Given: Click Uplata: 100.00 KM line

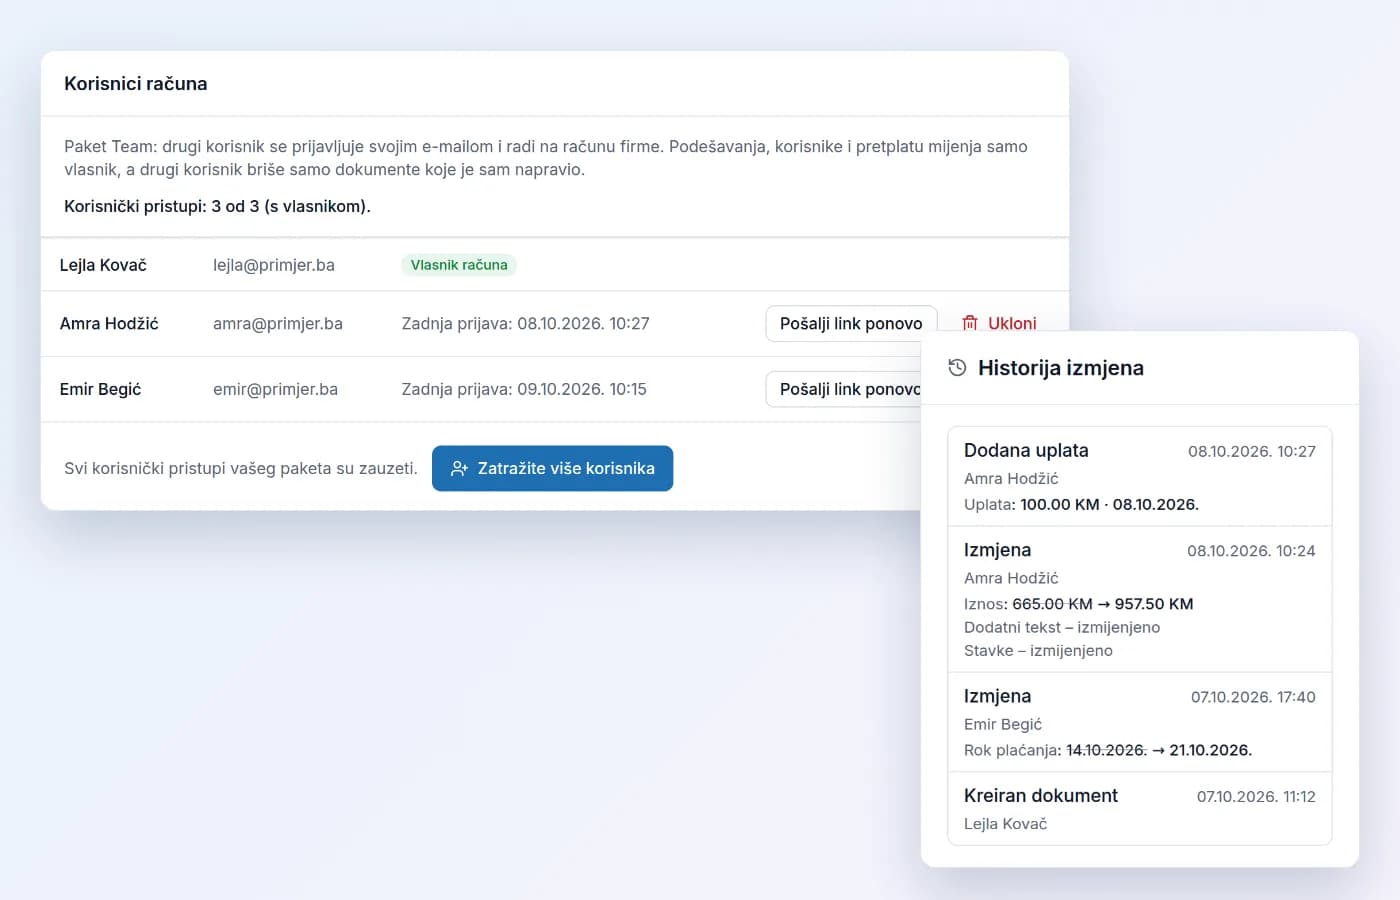Looking at the screenshot, I should (x=1081, y=504).
